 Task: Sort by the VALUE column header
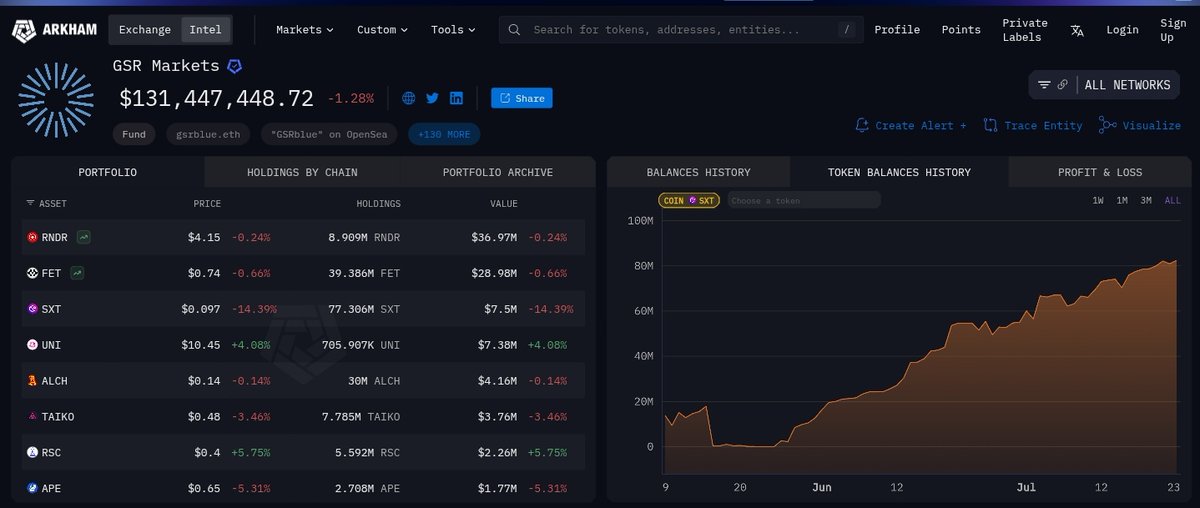pyautogui.click(x=504, y=204)
